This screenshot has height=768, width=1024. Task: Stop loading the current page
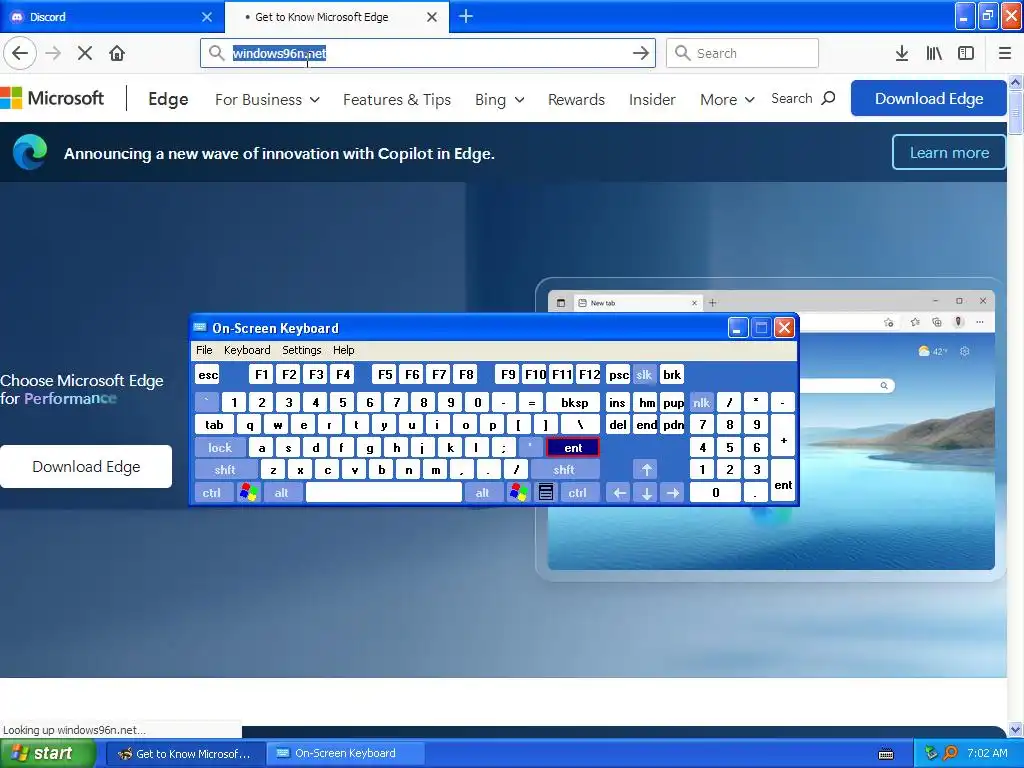85,53
